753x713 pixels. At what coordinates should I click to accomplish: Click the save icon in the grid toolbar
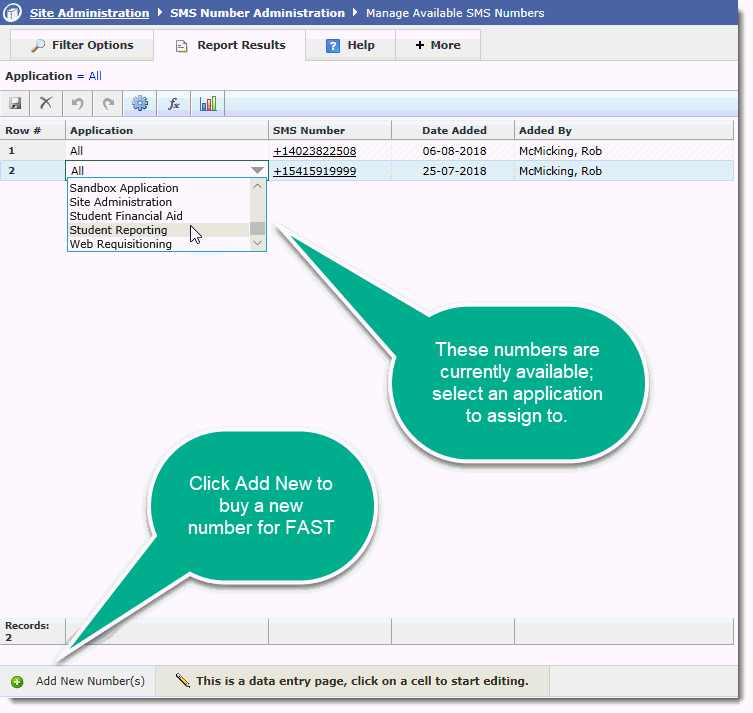(16, 103)
